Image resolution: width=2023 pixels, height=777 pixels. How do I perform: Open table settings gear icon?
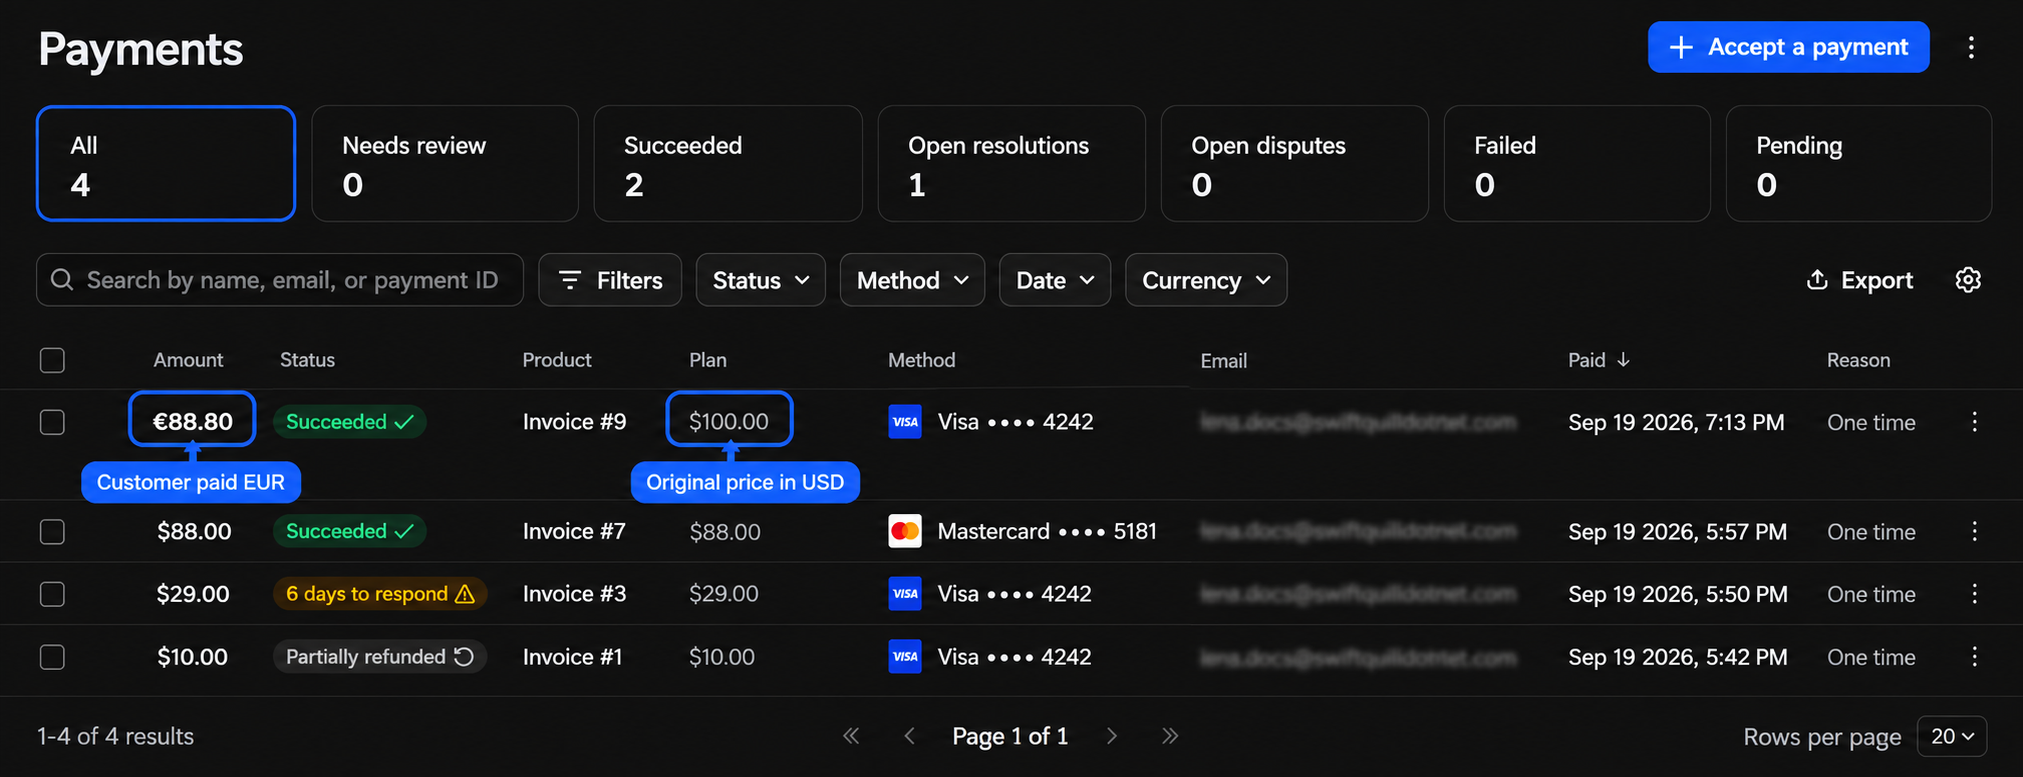coord(1968,280)
